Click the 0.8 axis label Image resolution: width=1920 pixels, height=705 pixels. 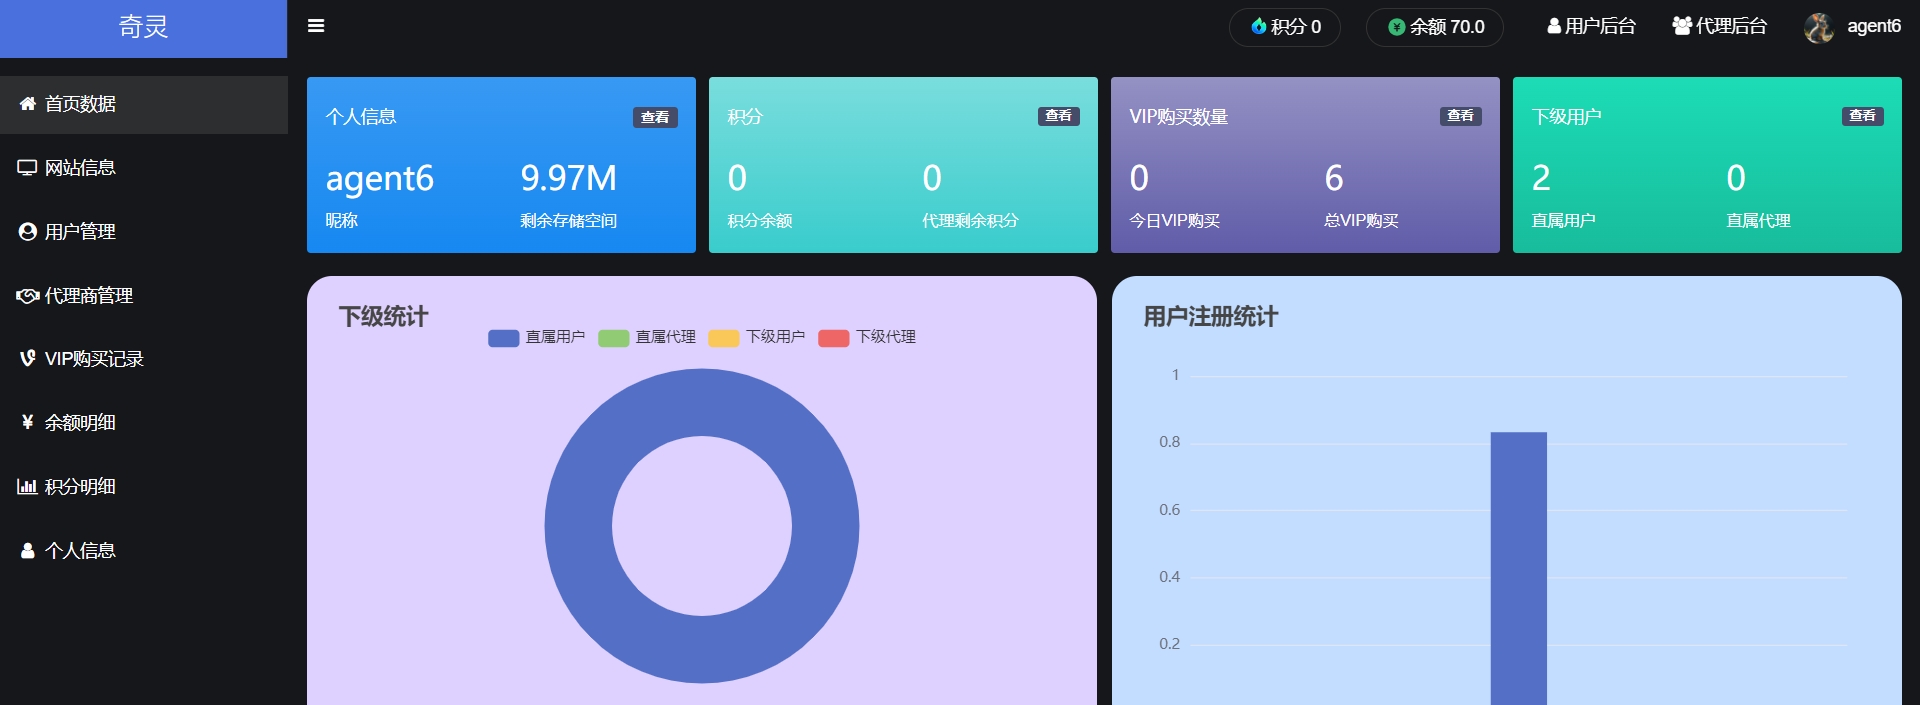1169,442
